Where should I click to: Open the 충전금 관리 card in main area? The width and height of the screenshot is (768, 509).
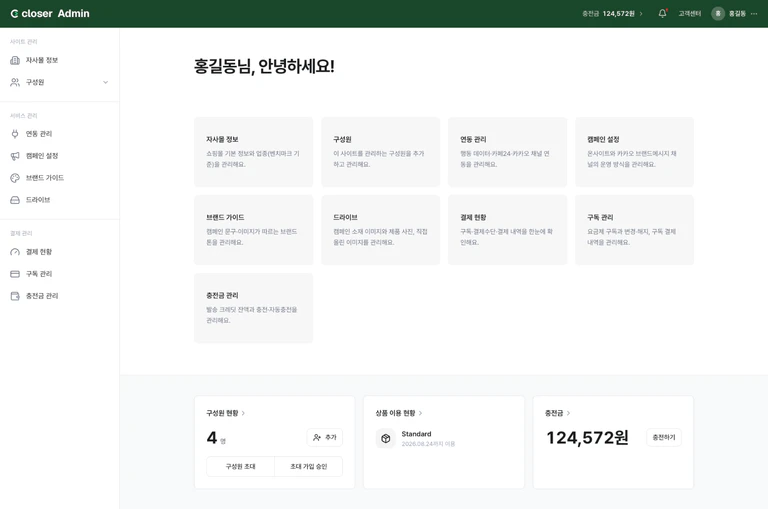click(x=253, y=308)
